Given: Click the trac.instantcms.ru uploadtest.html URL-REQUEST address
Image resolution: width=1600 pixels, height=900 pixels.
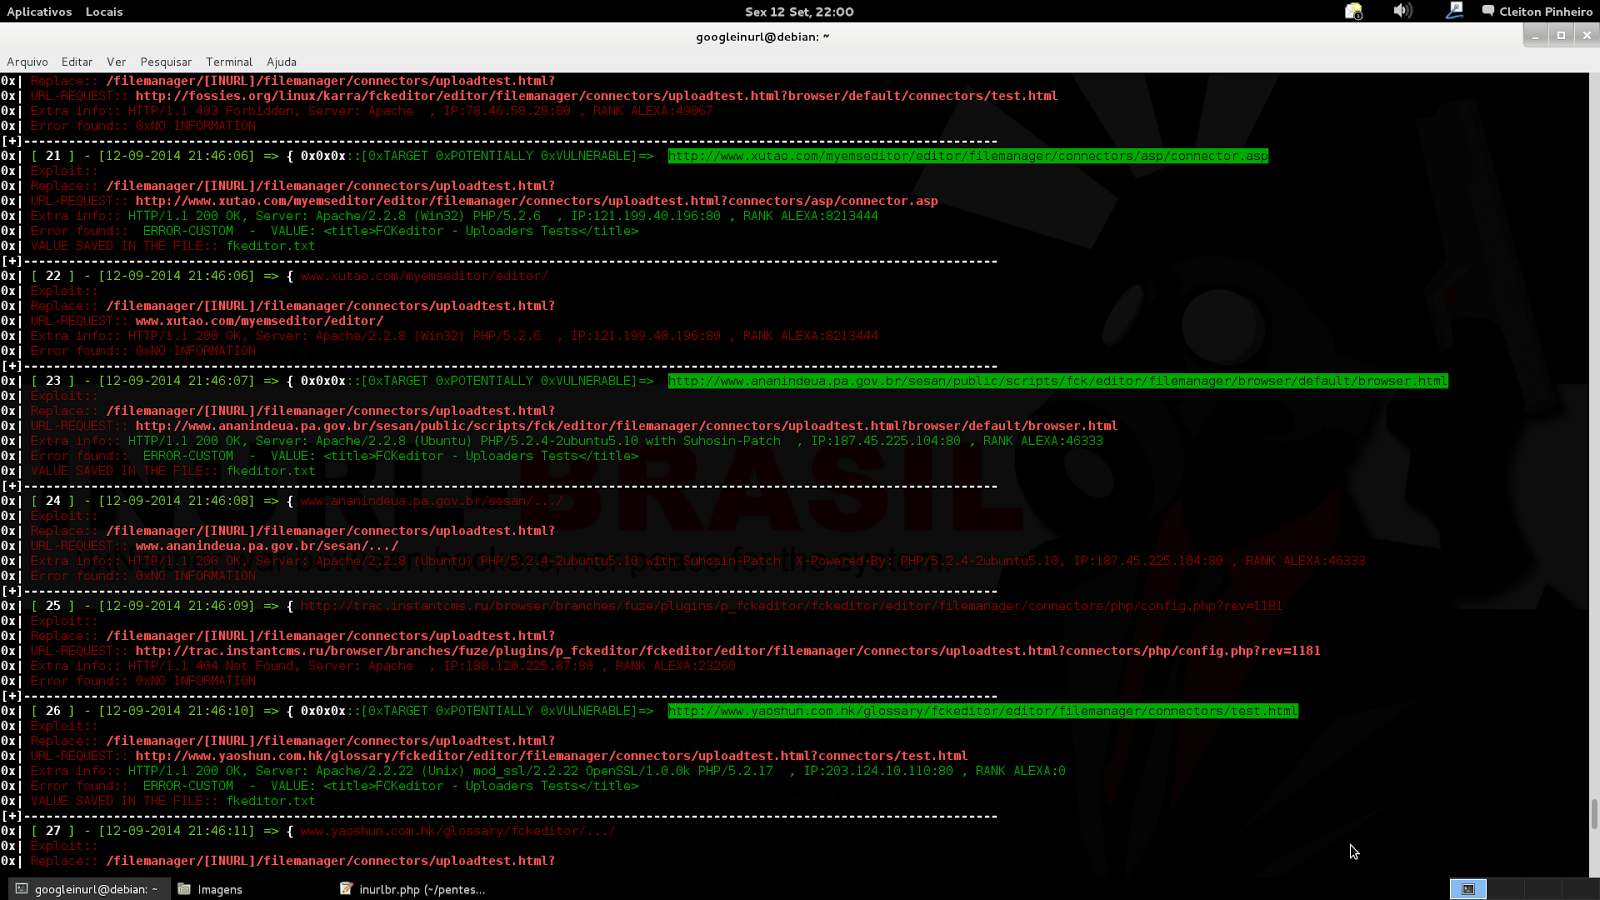Looking at the screenshot, I should click(x=728, y=651).
